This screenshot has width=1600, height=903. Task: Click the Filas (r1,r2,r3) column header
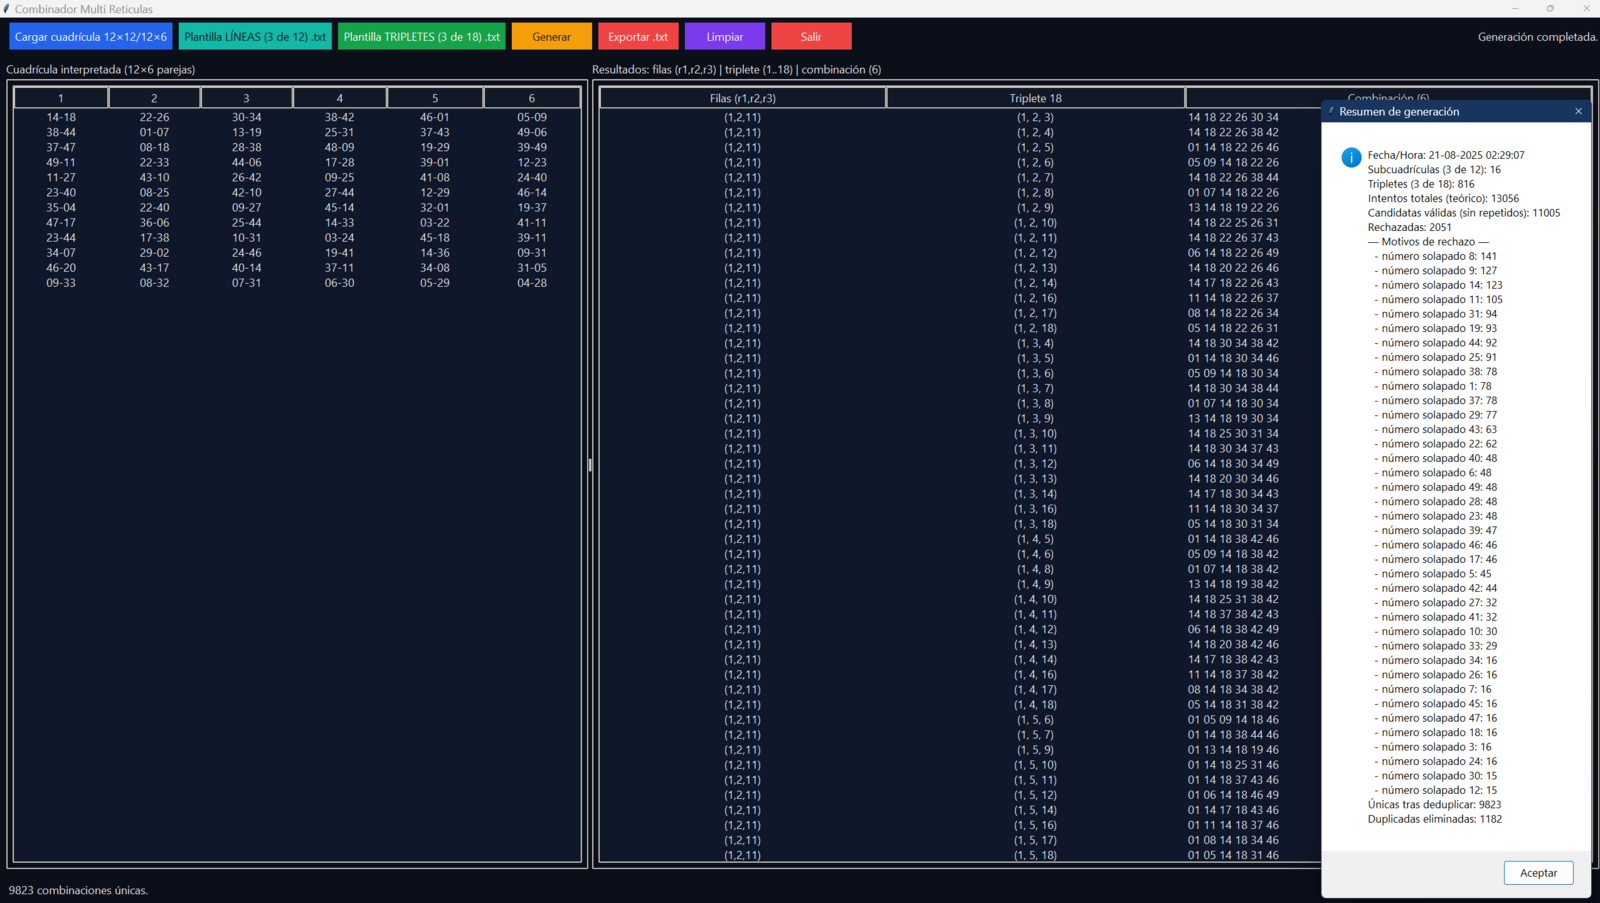tap(743, 98)
